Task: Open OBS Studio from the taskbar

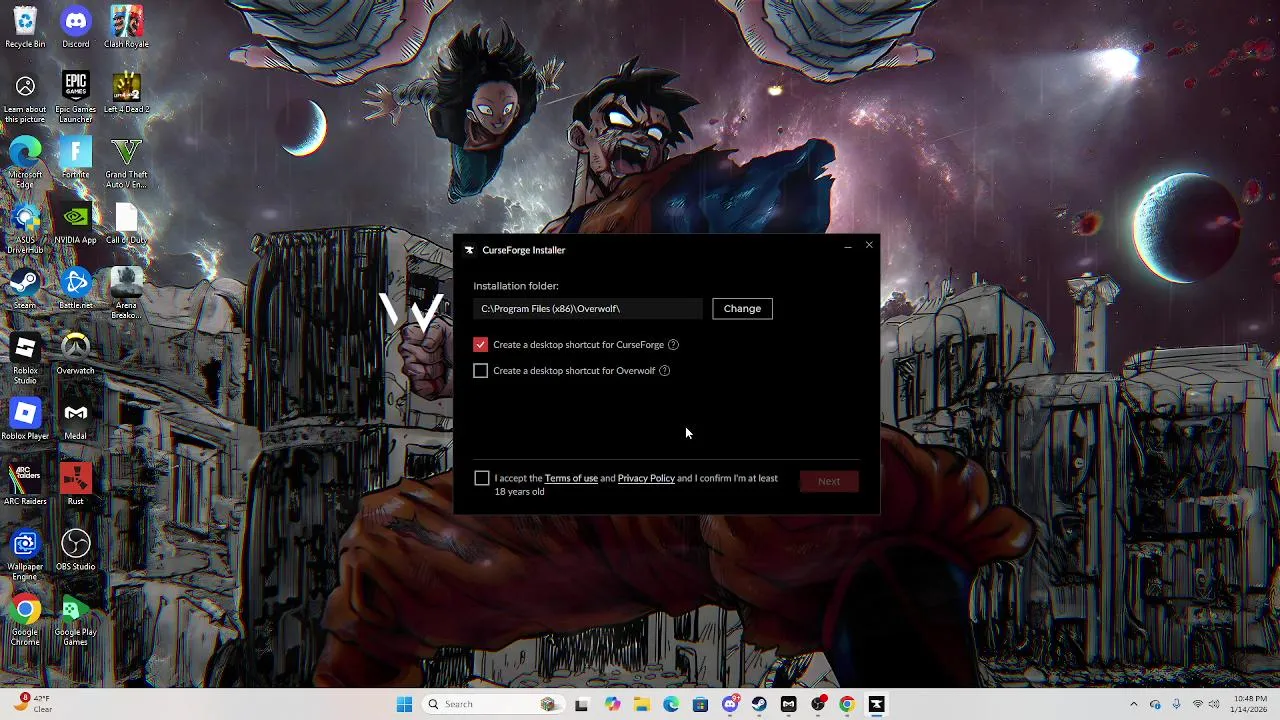Action: coord(818,704)
